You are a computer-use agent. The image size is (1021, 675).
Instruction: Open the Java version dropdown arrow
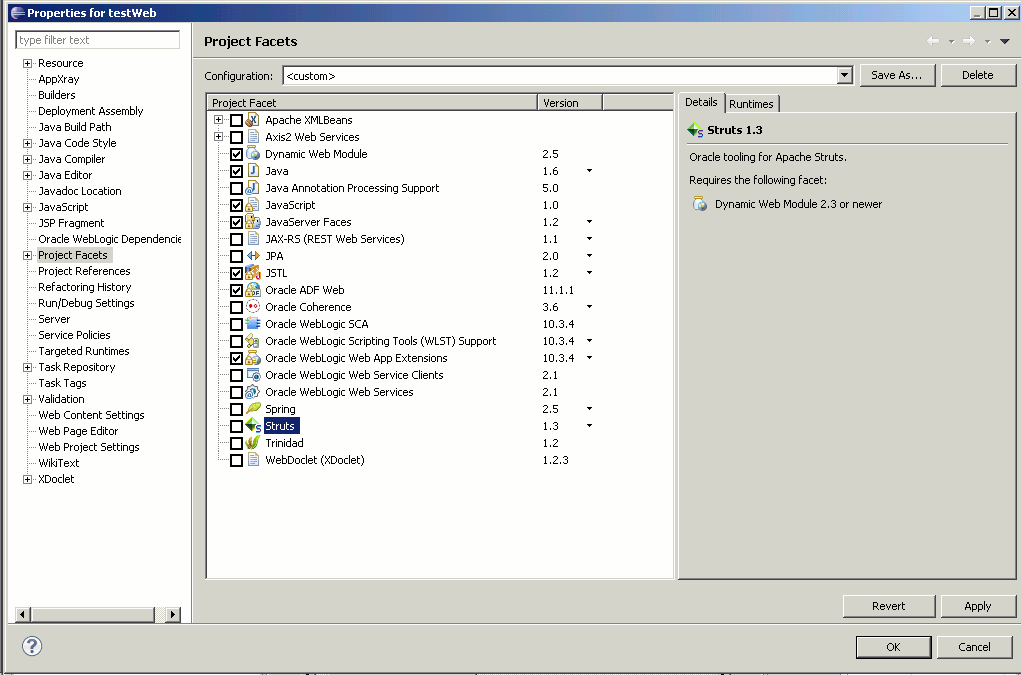point(589,171)
